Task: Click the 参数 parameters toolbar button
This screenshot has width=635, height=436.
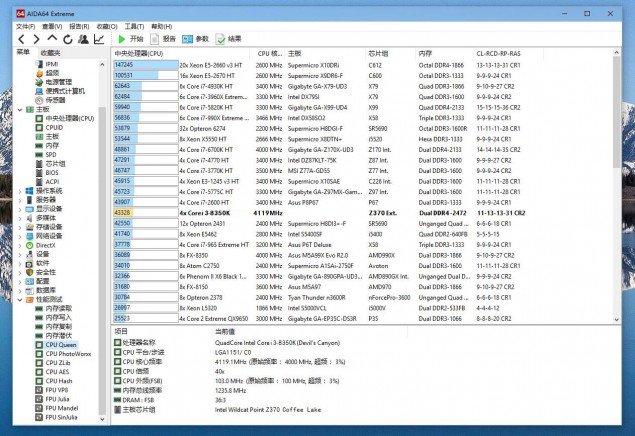Action: [x=195, y=39]
